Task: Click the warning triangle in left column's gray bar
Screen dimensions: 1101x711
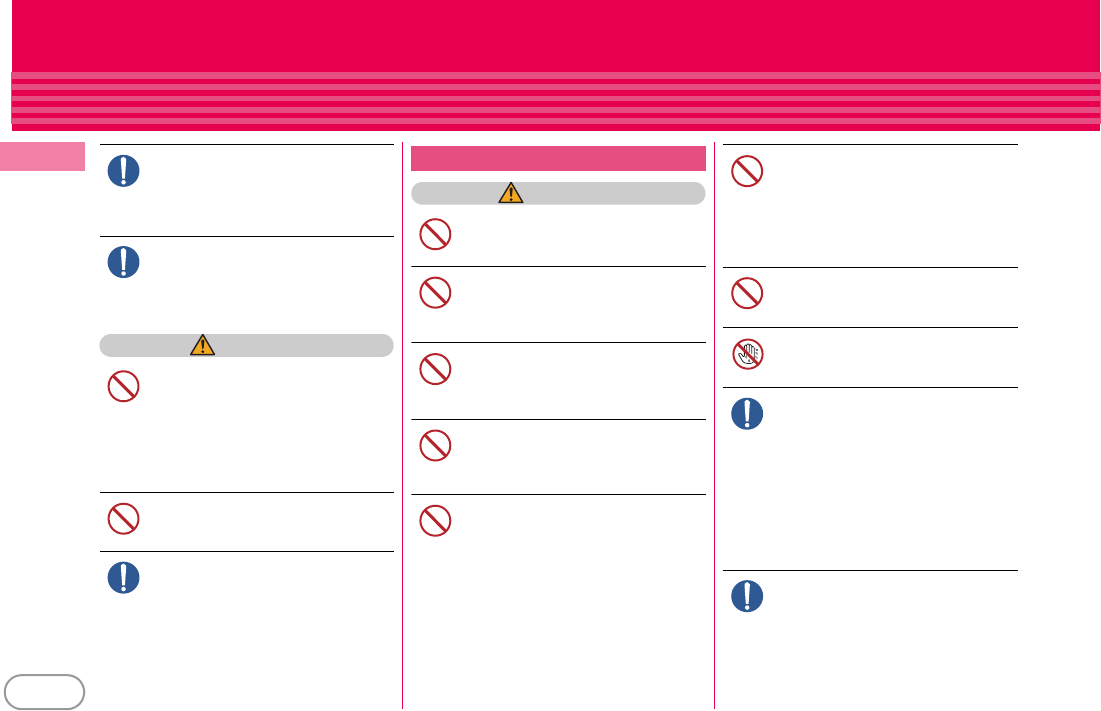Action: click(x=203, y=345)
